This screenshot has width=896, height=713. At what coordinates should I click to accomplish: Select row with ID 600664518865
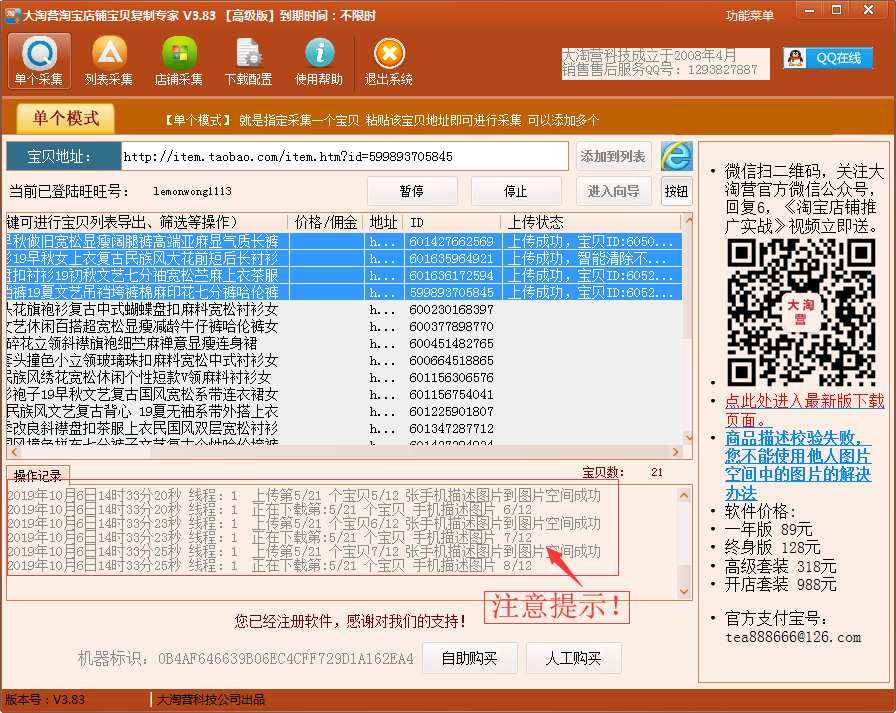pos(344,360)
